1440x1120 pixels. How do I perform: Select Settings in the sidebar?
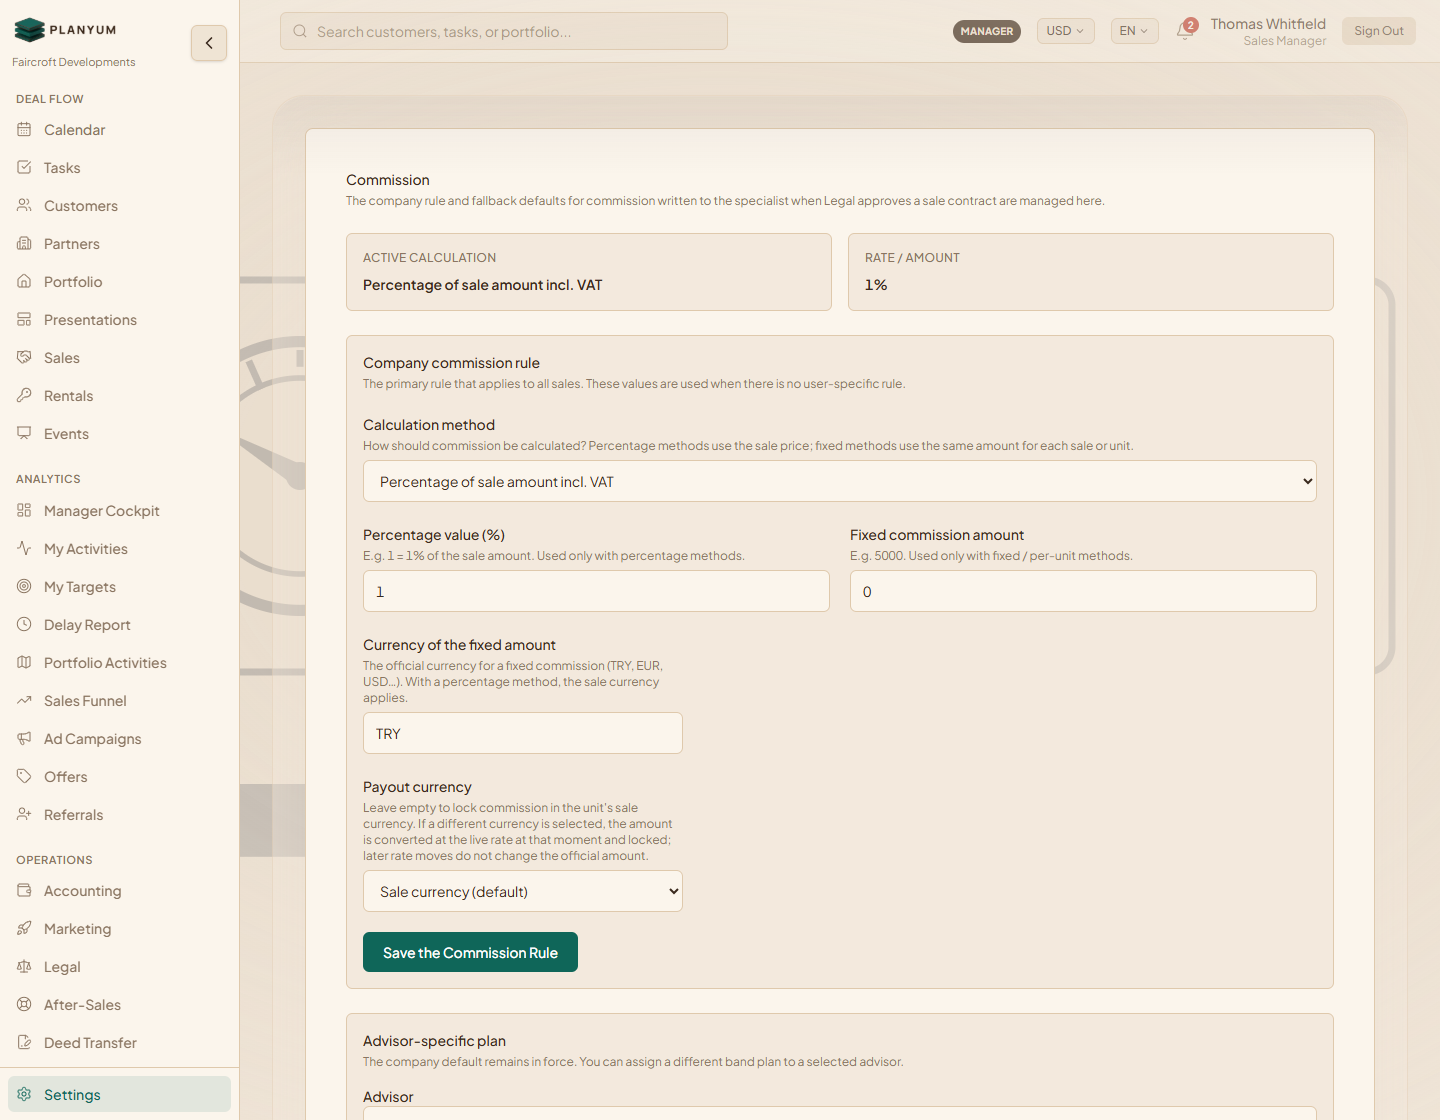pos(119,1094)
